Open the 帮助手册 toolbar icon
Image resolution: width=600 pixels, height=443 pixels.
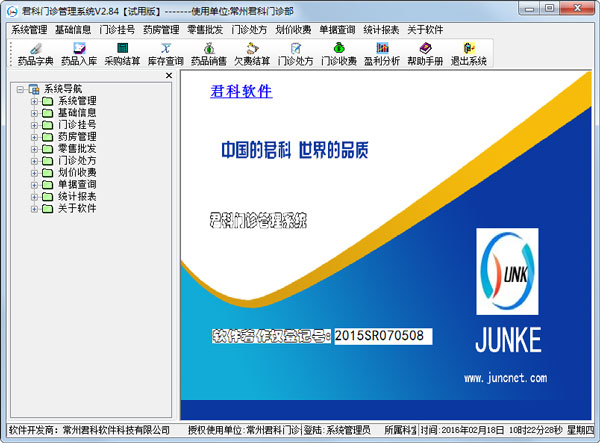pyautogui.click(x=425, y=53)
